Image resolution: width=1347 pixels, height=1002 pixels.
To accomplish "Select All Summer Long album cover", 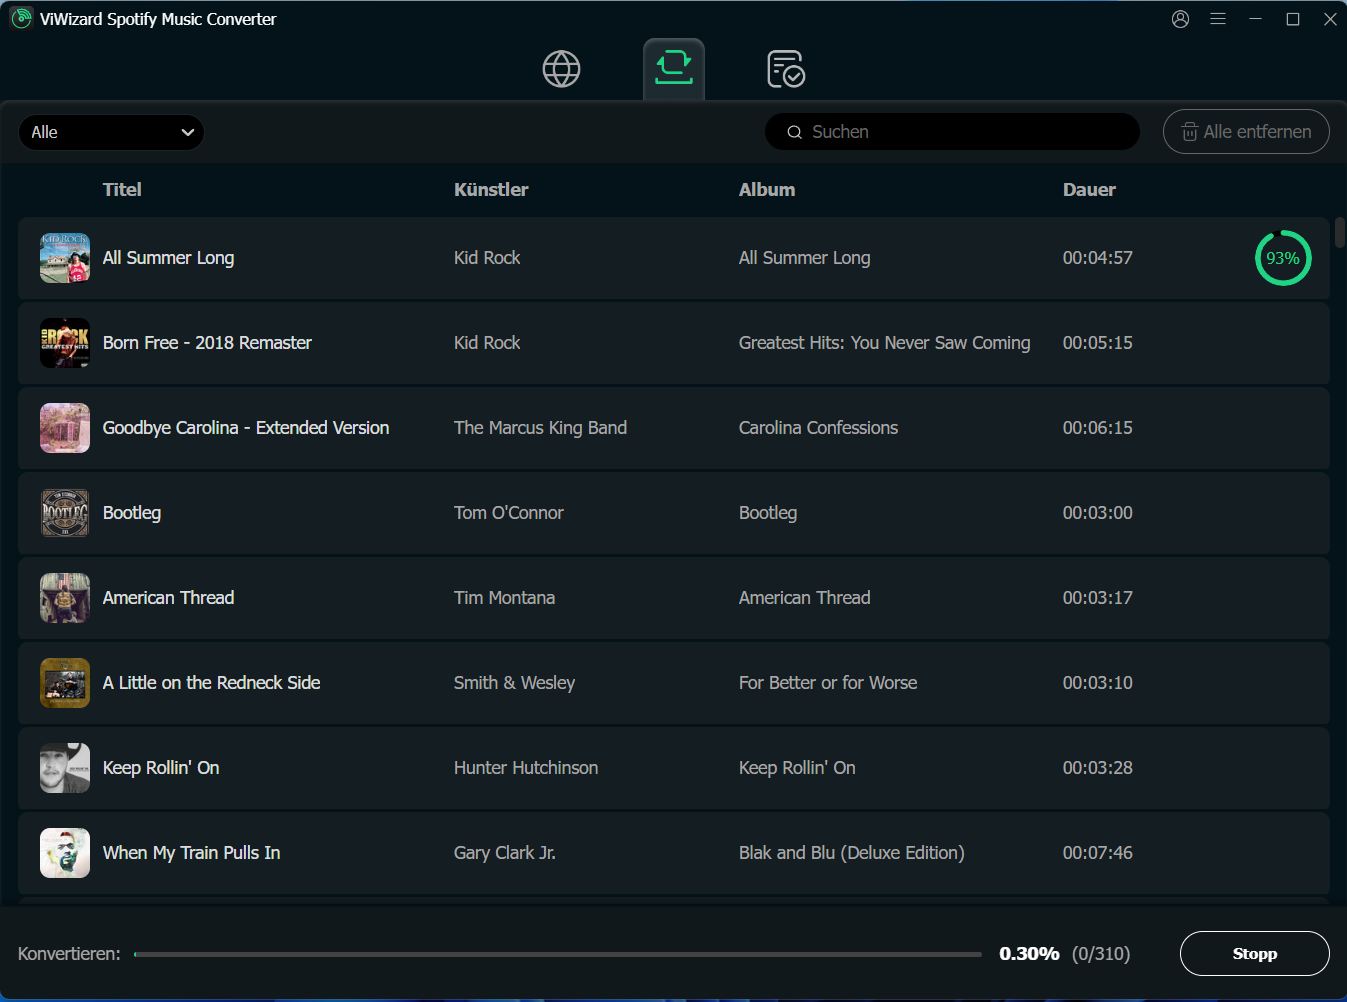I will [65, 258].
